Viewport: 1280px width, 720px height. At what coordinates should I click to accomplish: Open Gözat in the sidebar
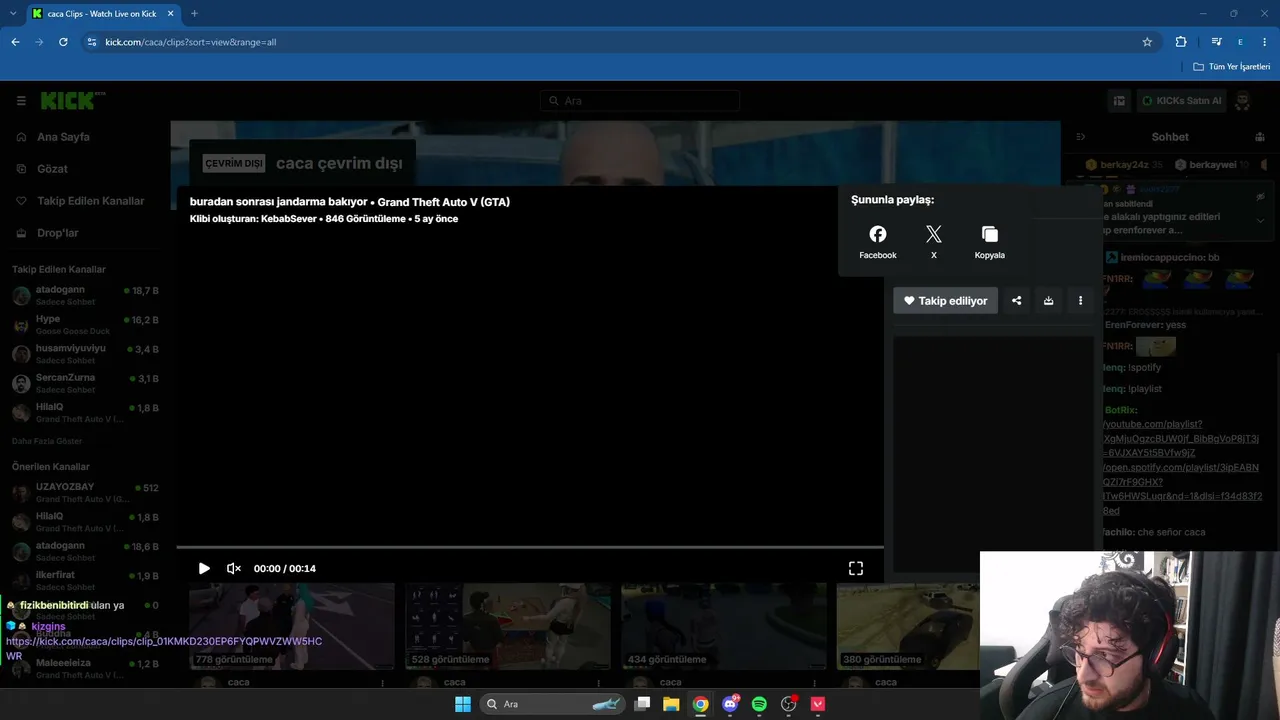tap(52, 169)
